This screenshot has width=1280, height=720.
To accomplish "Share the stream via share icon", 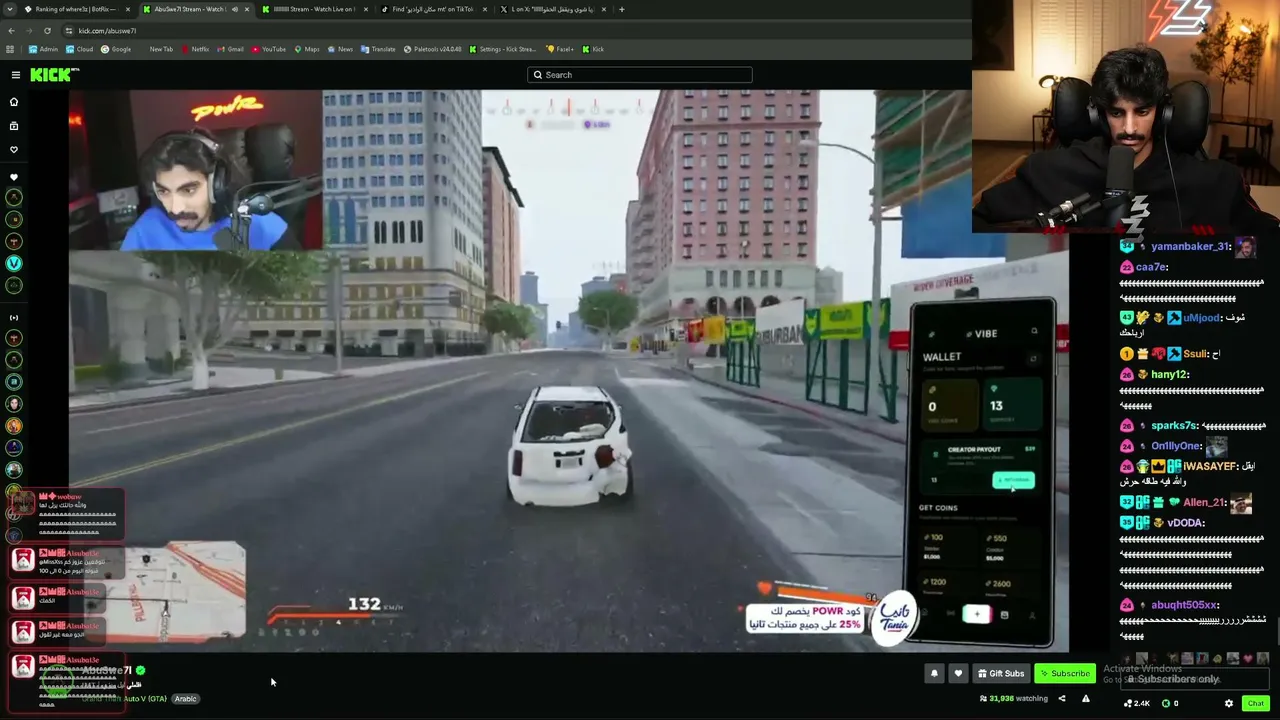I will coord(1062,699).
